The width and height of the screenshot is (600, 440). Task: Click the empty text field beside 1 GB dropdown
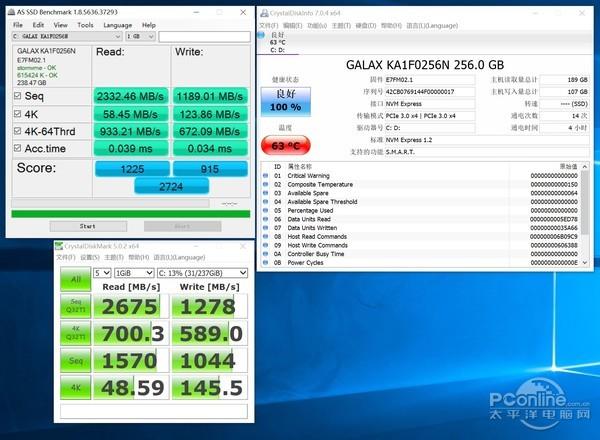point(204,36)
